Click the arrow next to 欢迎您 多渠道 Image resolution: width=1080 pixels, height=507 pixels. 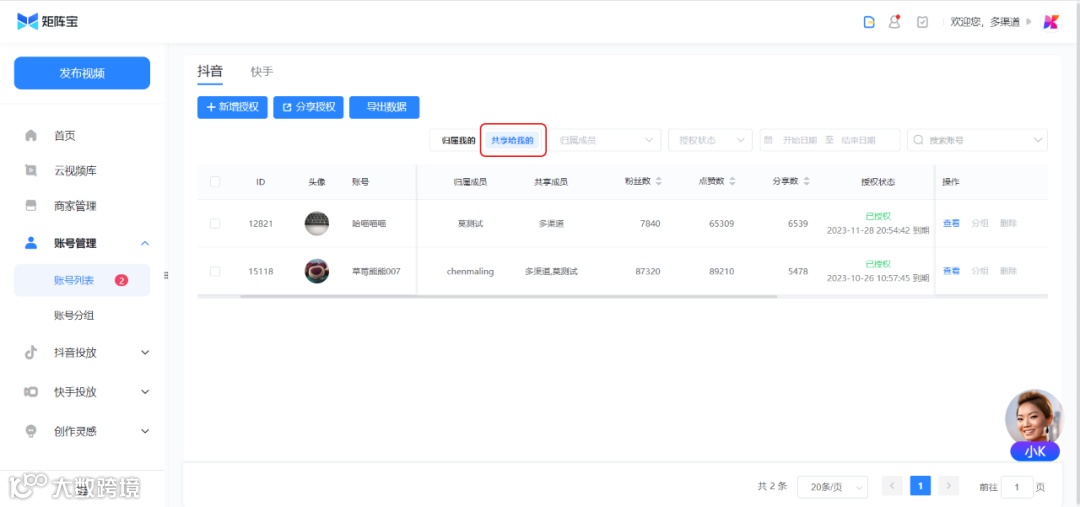click(x=1029, y=22)
